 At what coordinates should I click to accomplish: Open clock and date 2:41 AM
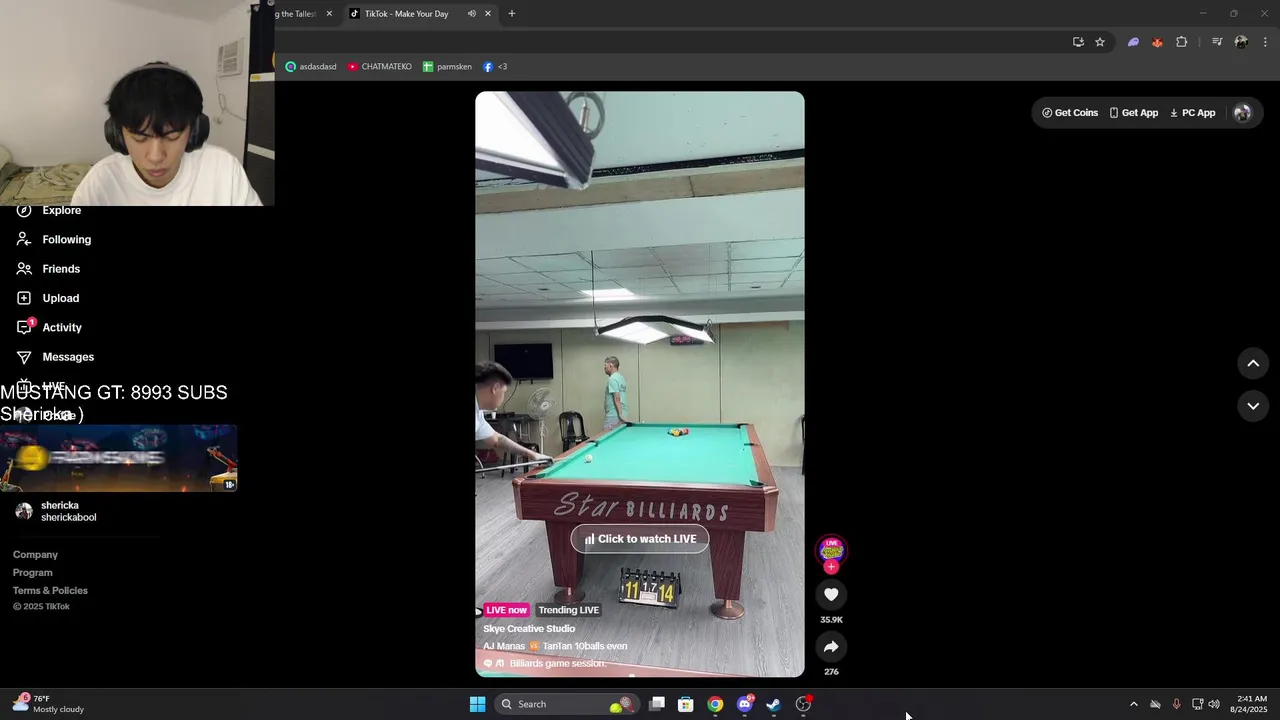(1251, 704)
